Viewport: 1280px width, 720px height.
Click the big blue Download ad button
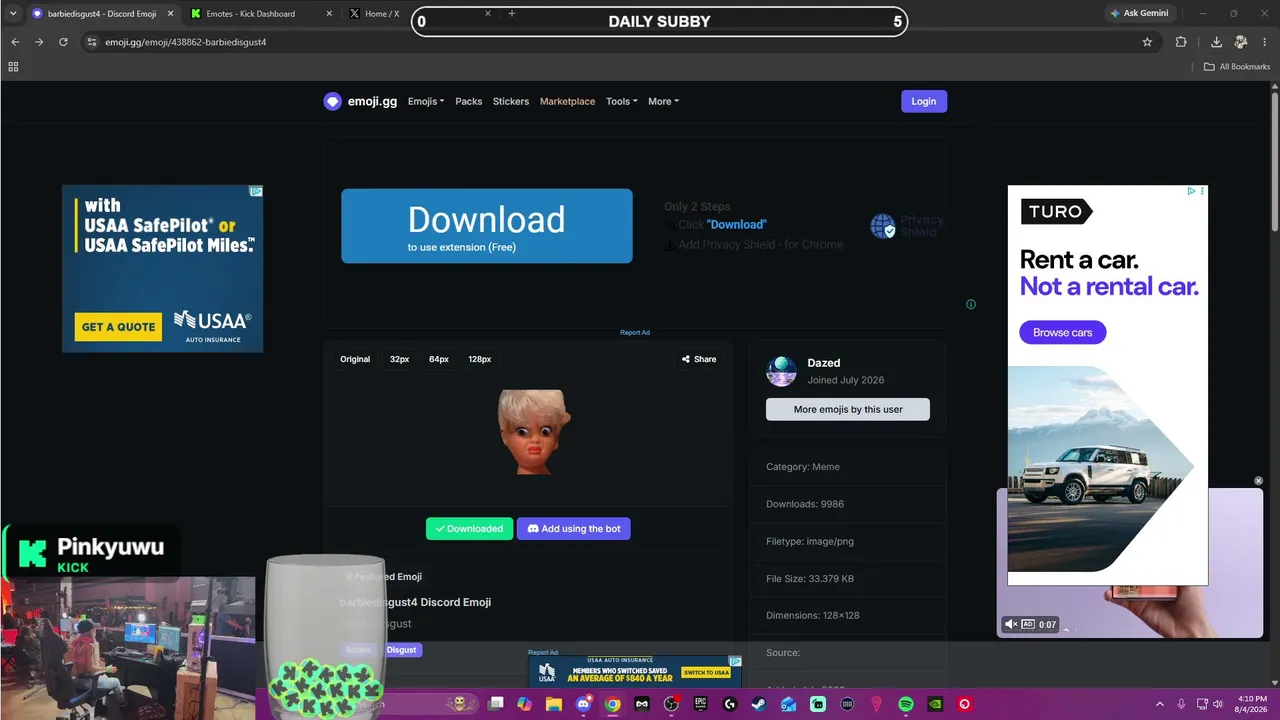pos(487,226)
